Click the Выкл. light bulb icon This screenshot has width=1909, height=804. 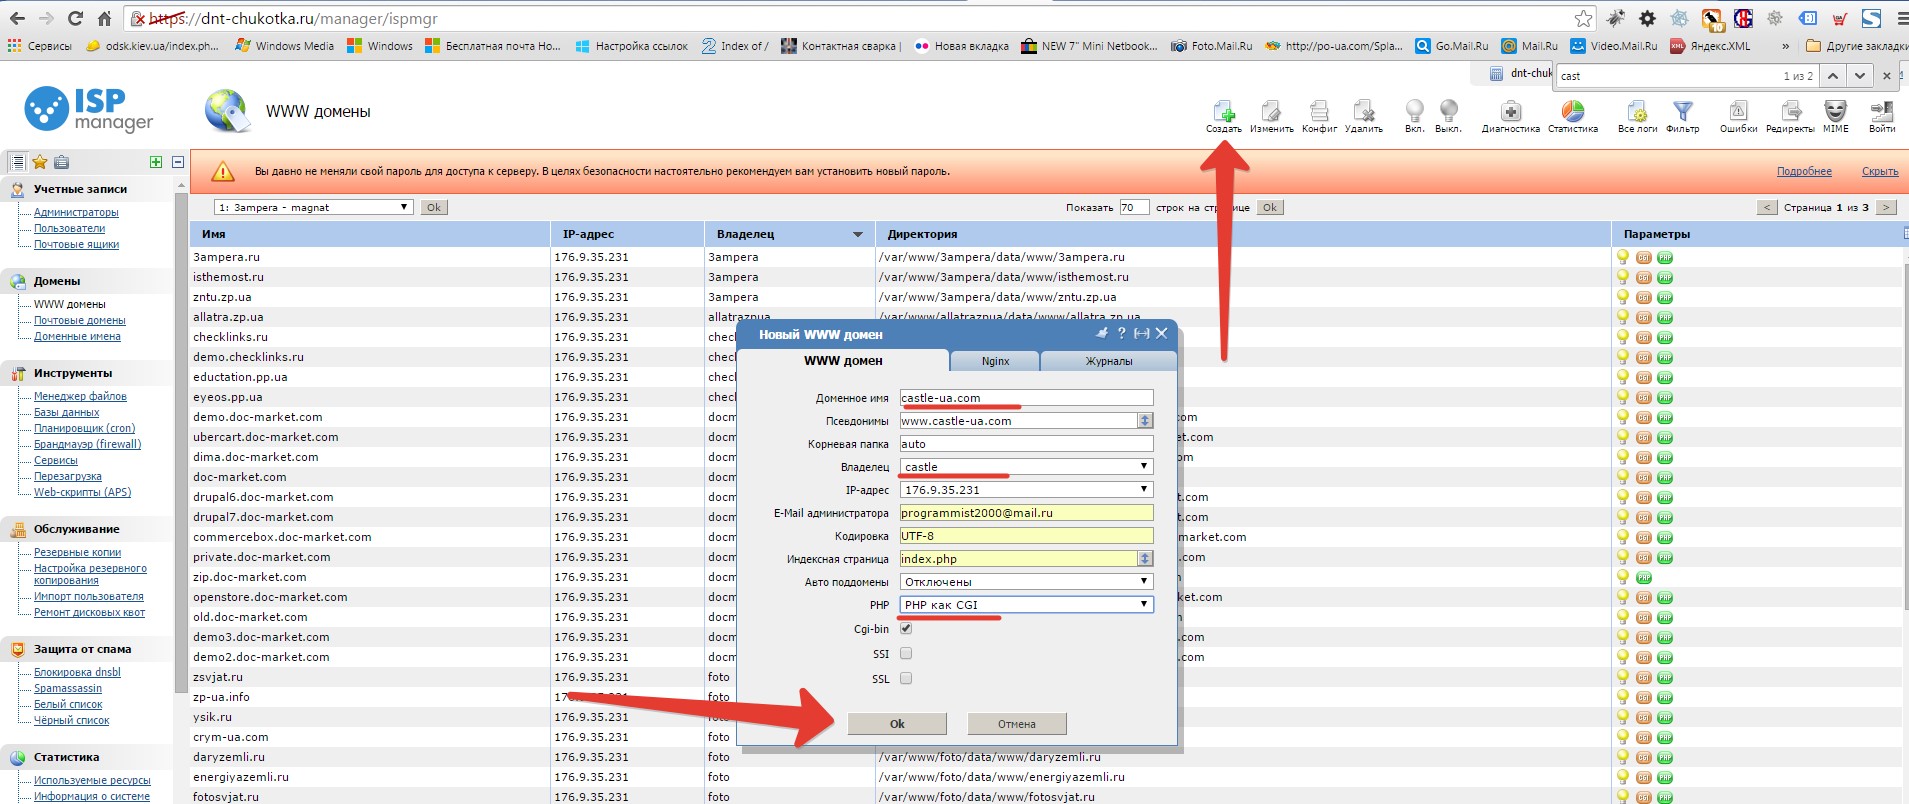(1448, 111)
